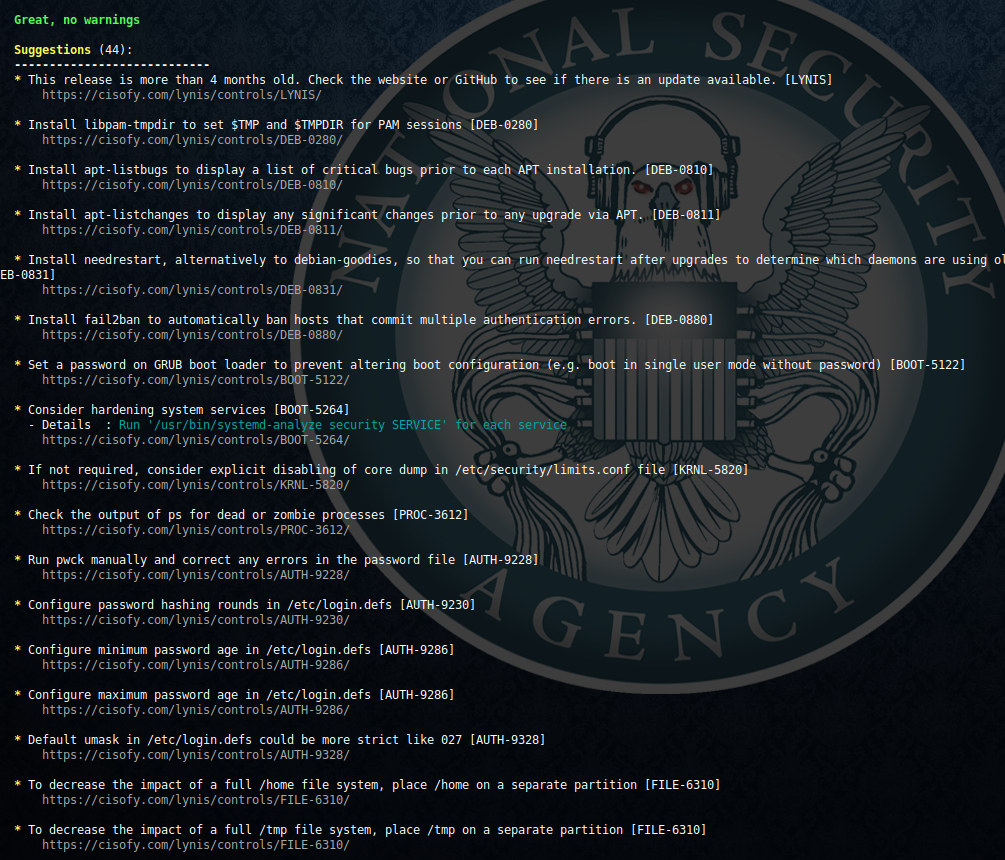Open the cisofy.com LYNIS controls link
1005x860 pixels.
click(x=181, y=95)
